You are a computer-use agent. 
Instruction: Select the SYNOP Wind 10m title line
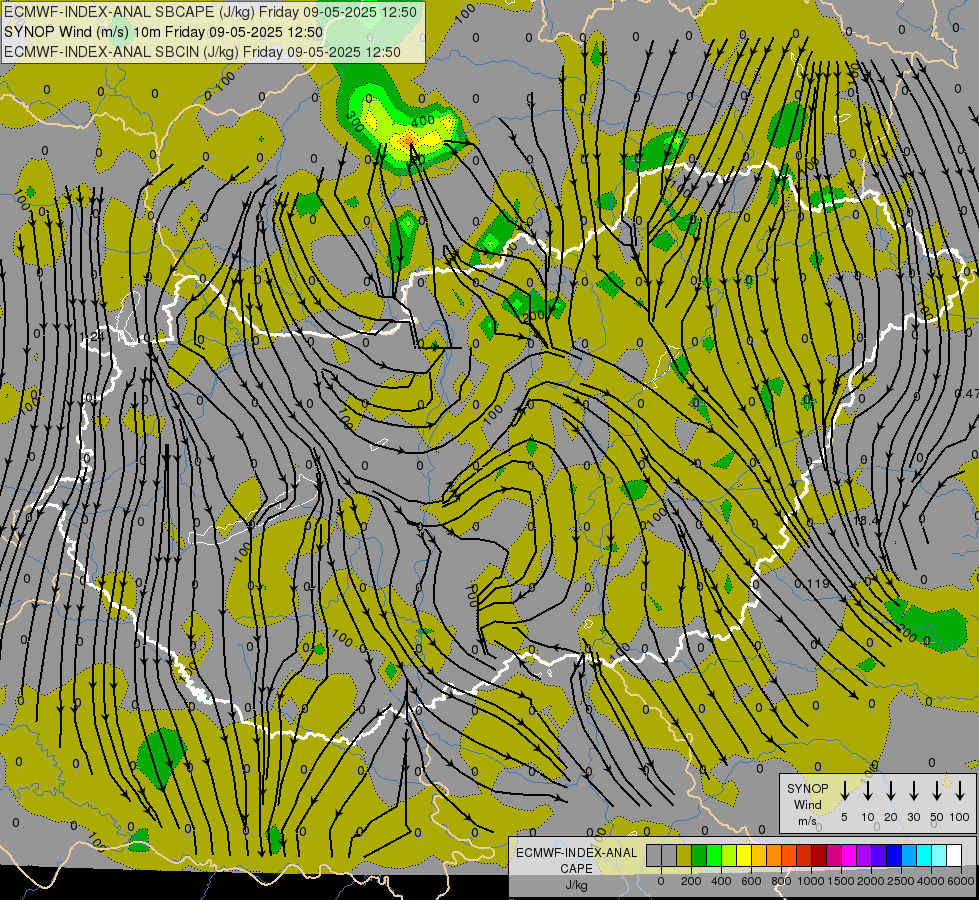[x=164, y=32]
